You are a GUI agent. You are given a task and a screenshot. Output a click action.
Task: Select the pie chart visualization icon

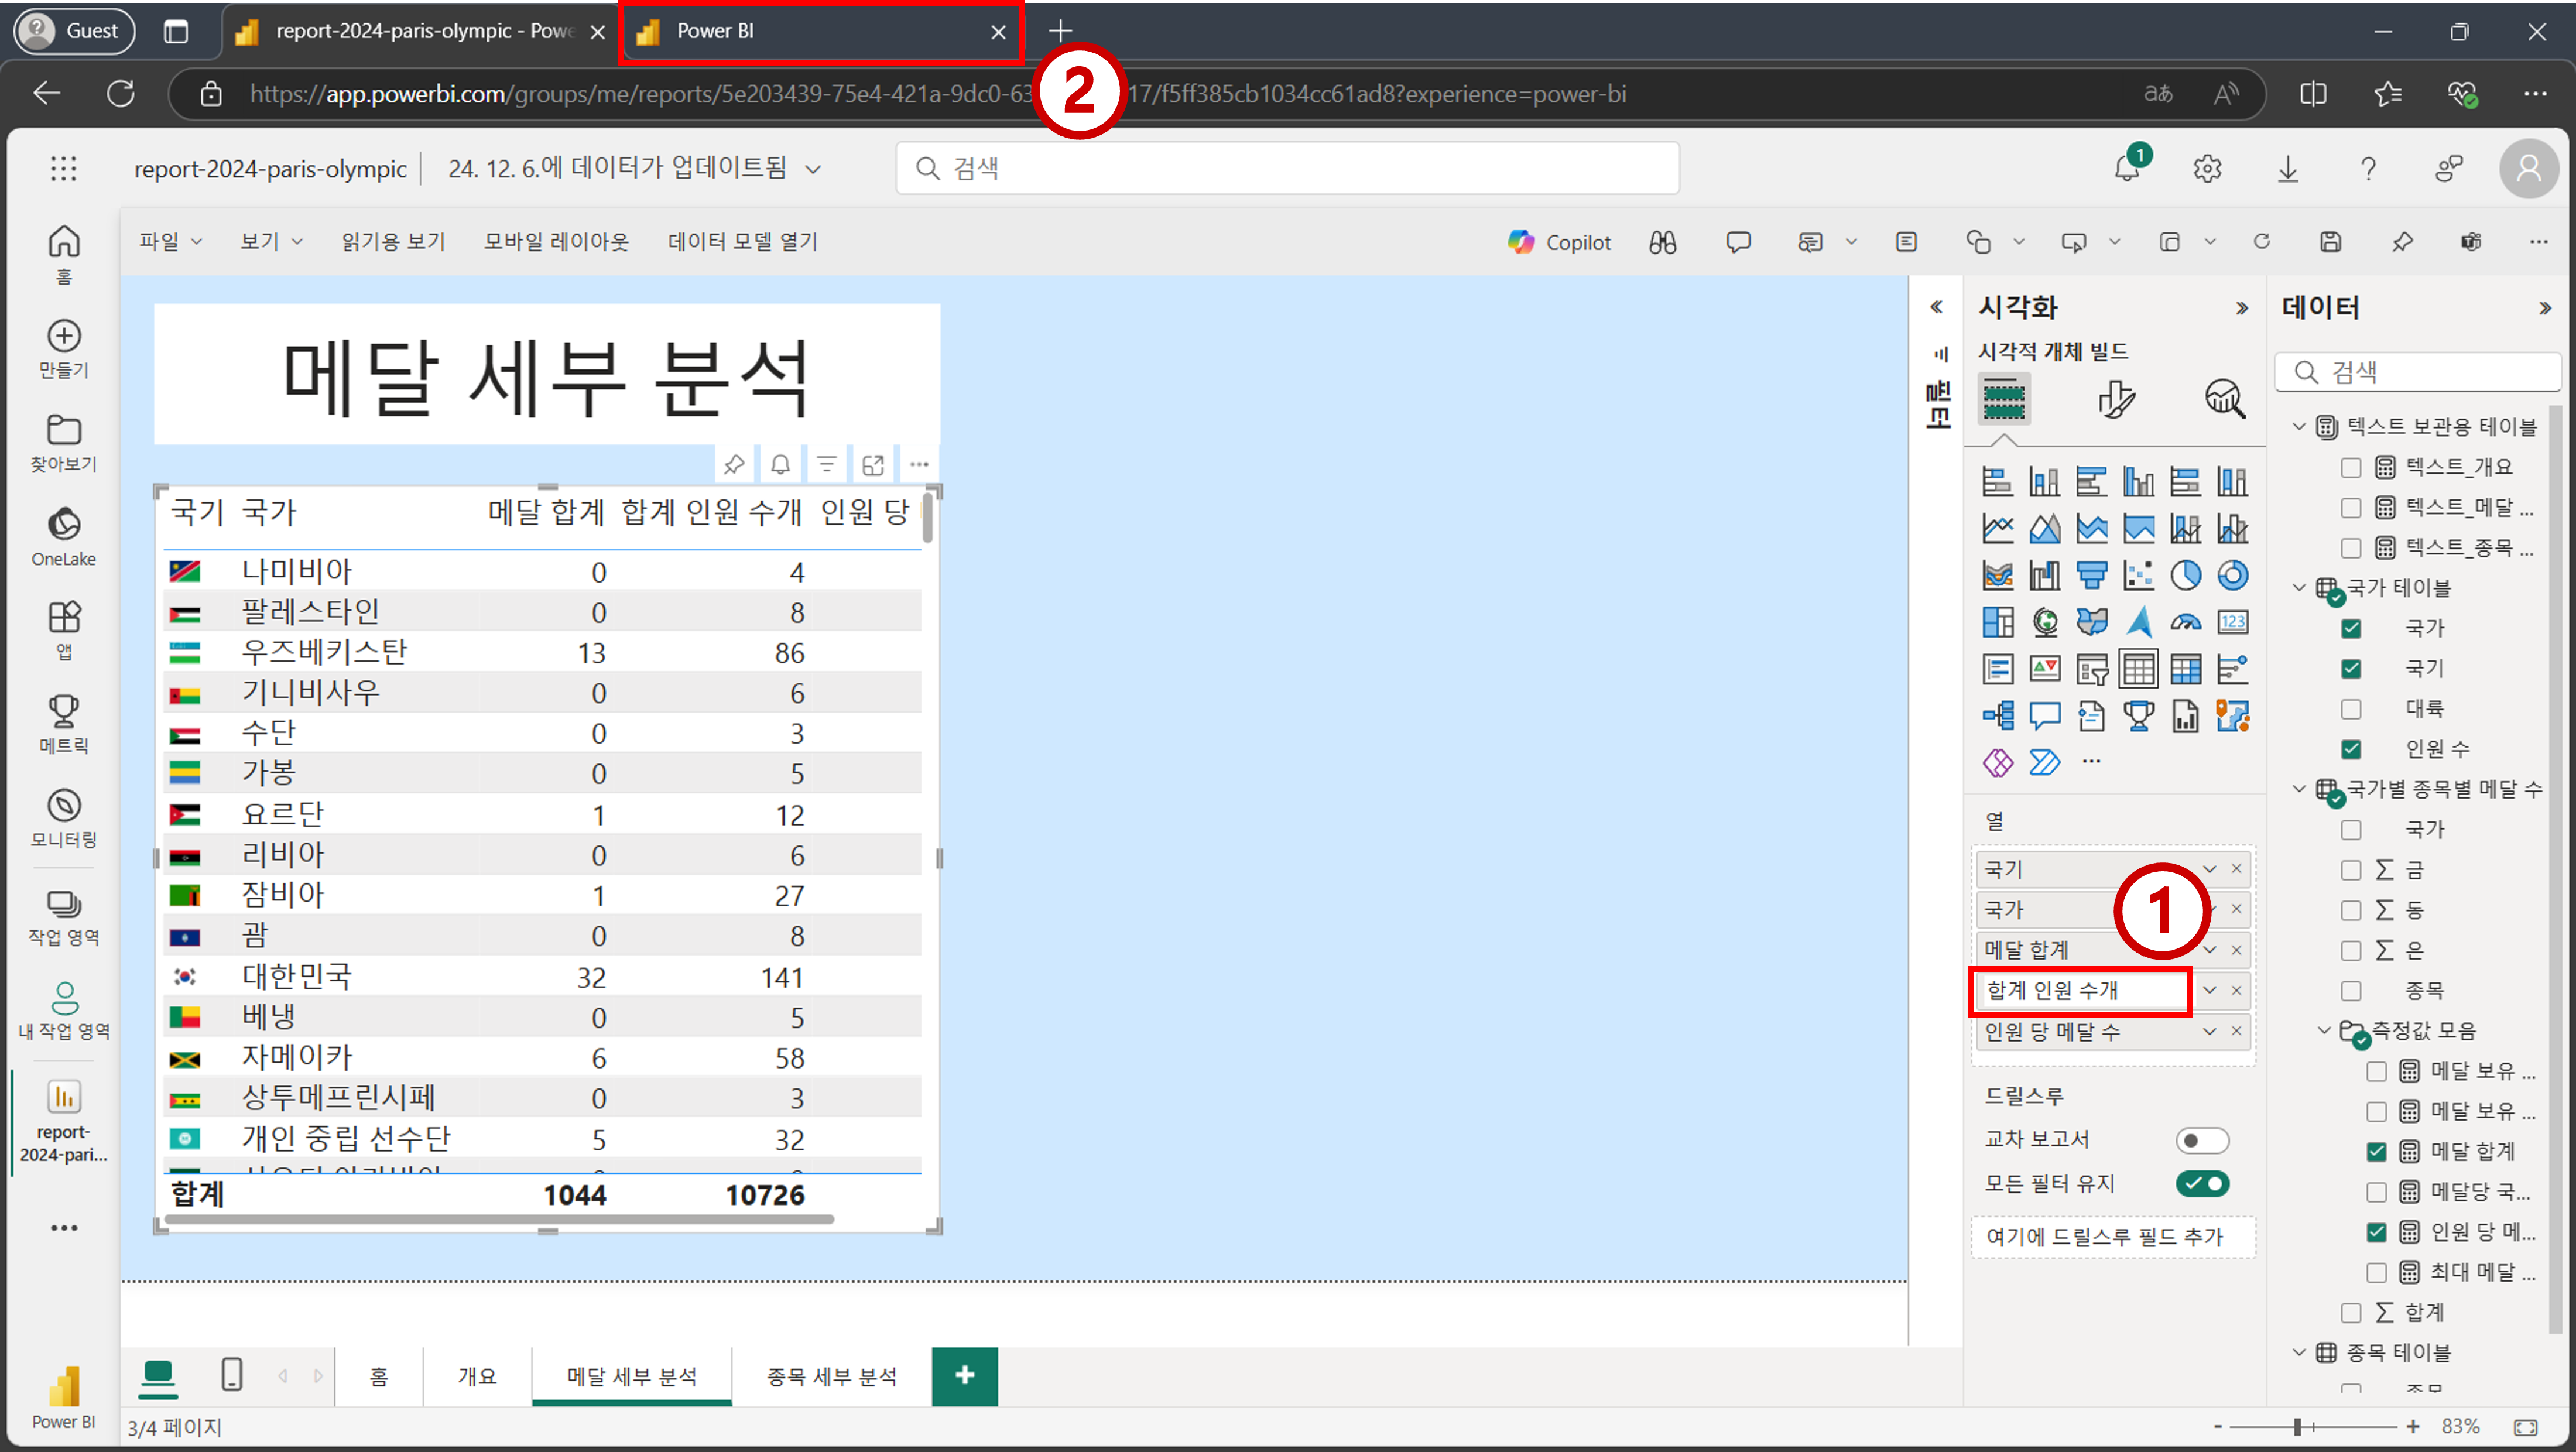click(2185, 575)
